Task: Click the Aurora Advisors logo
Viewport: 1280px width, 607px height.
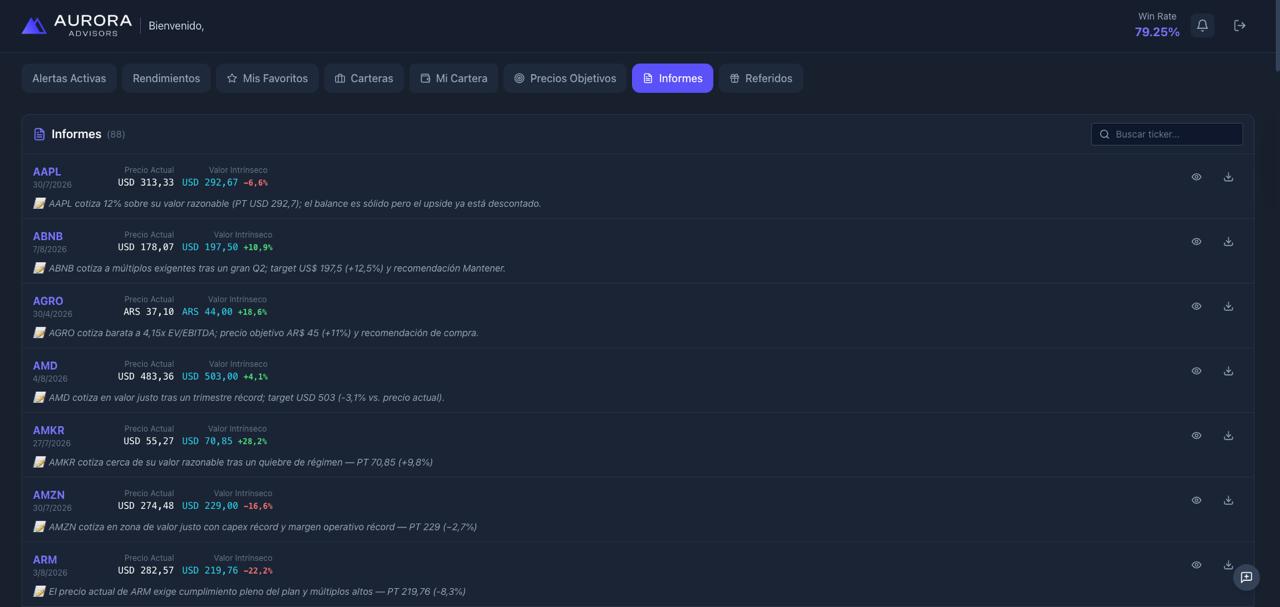Action: pyautogui.click(x=77, y=25)
